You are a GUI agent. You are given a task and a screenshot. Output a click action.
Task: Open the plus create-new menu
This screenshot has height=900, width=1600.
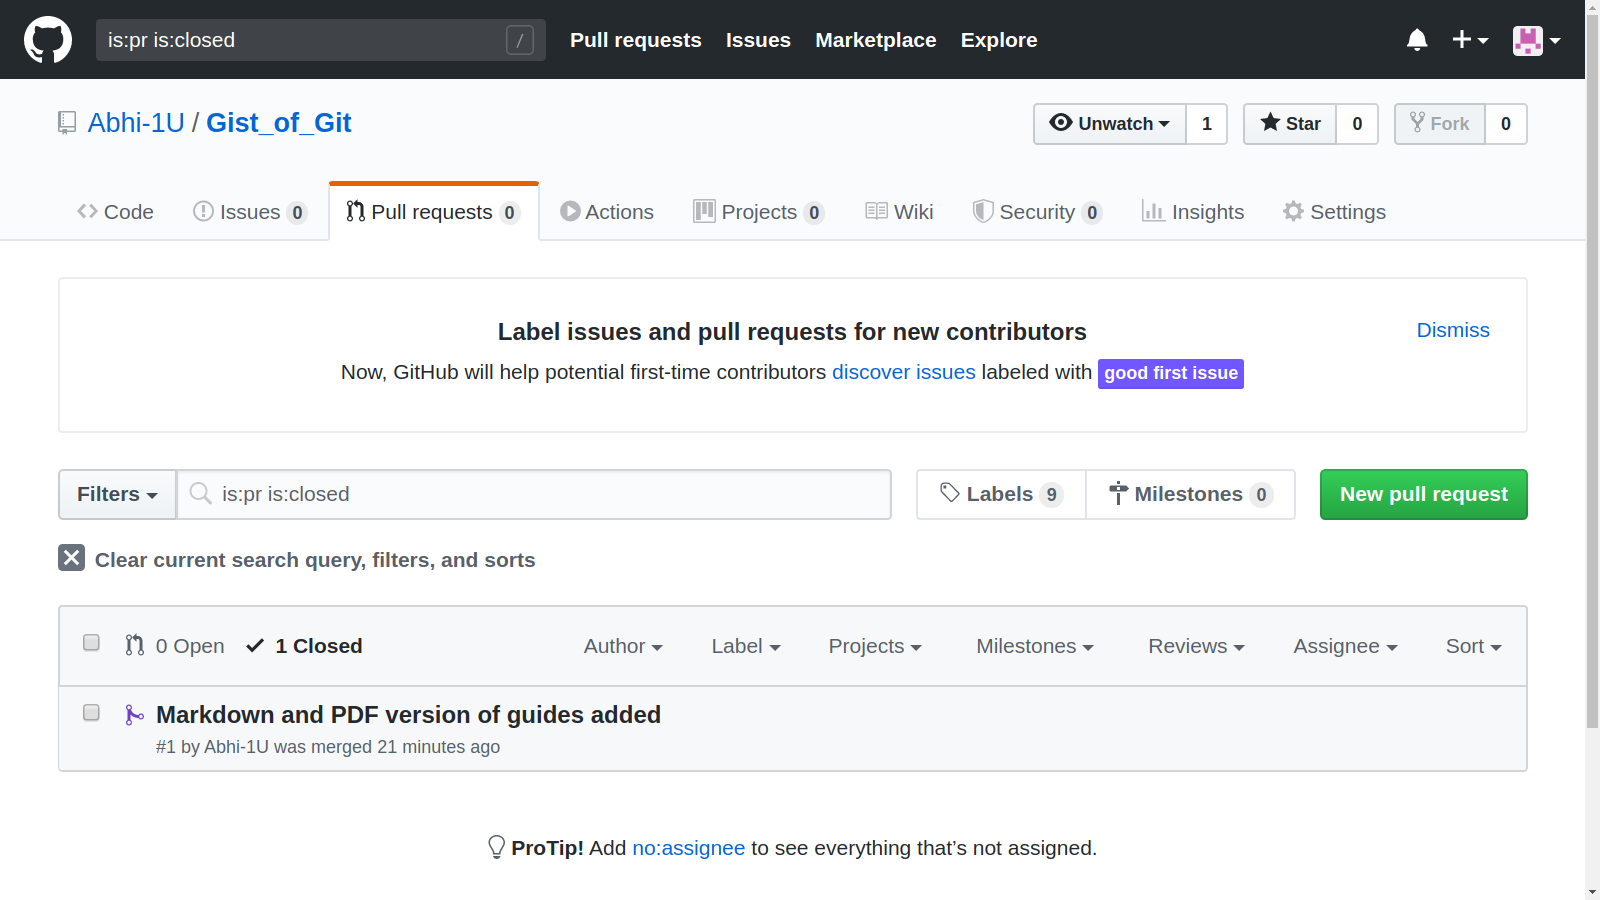tap(1470, 40)
